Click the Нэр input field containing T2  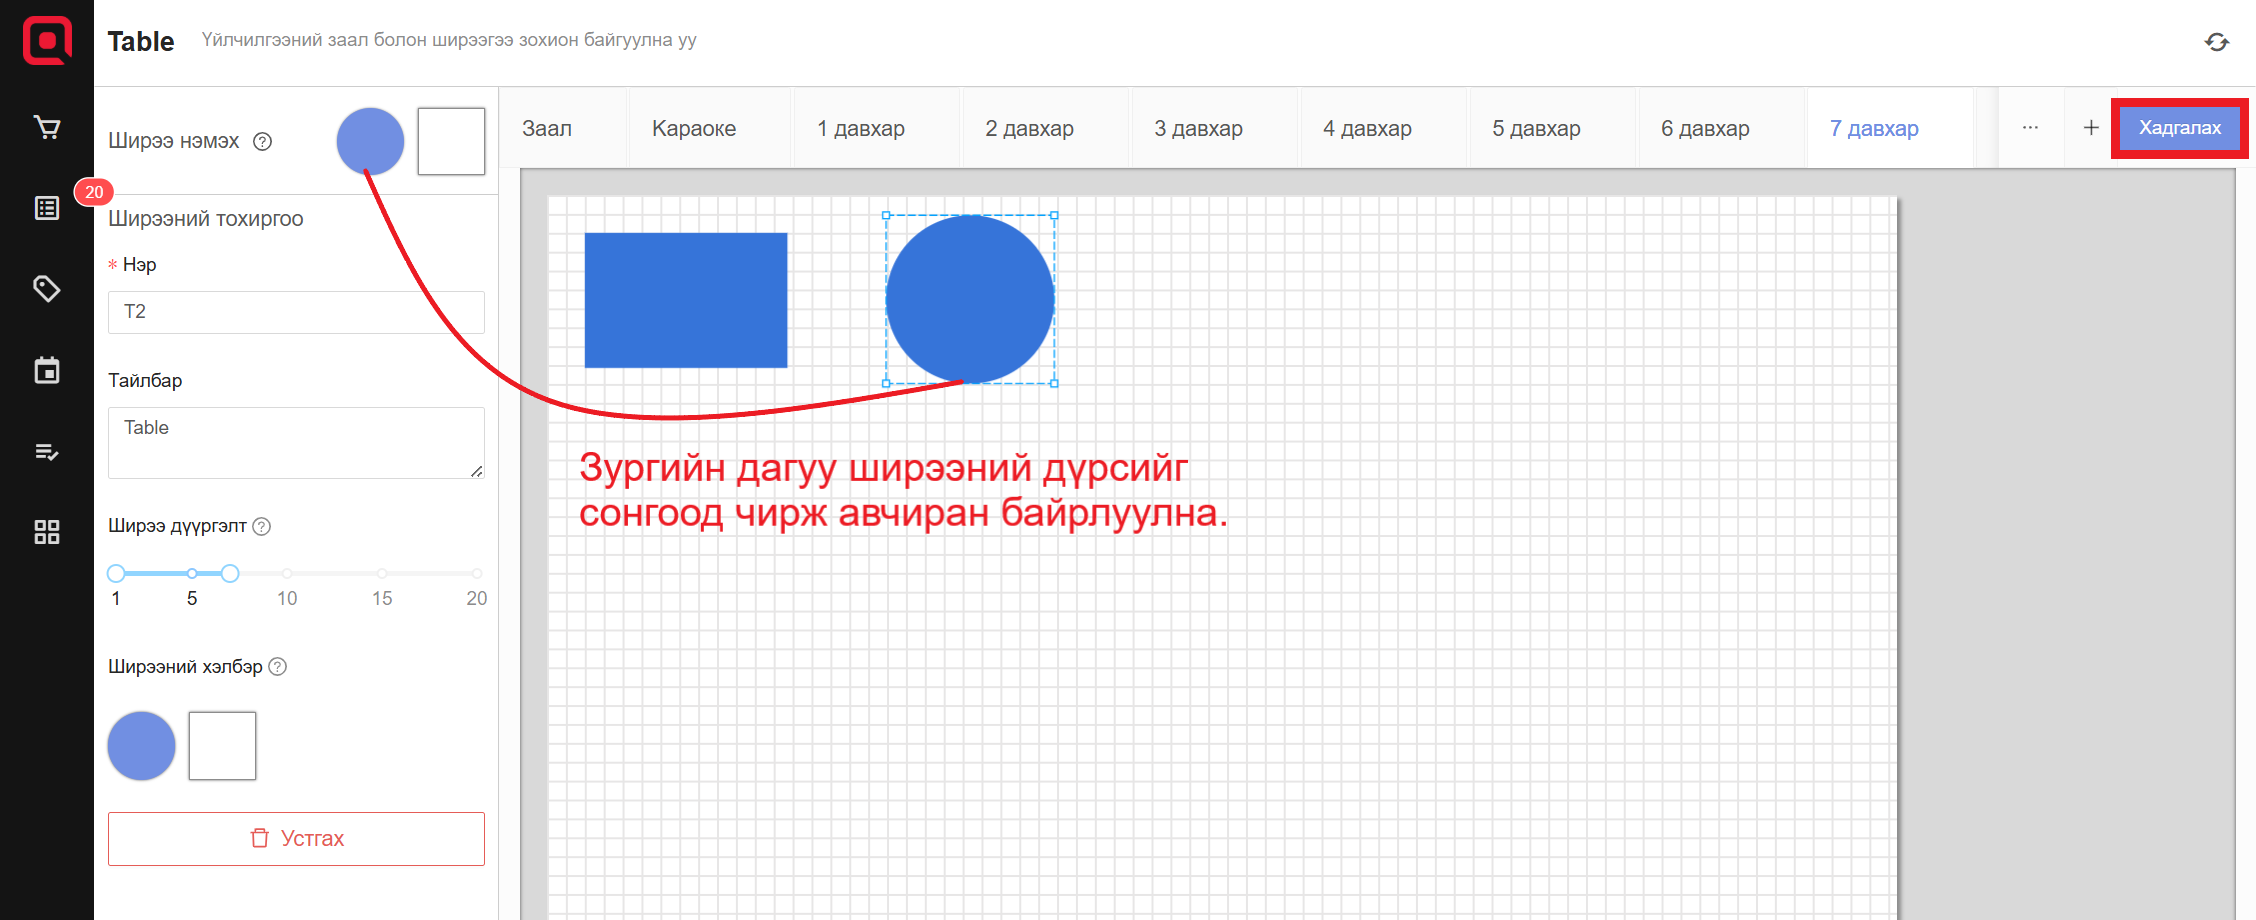point(296,312)
